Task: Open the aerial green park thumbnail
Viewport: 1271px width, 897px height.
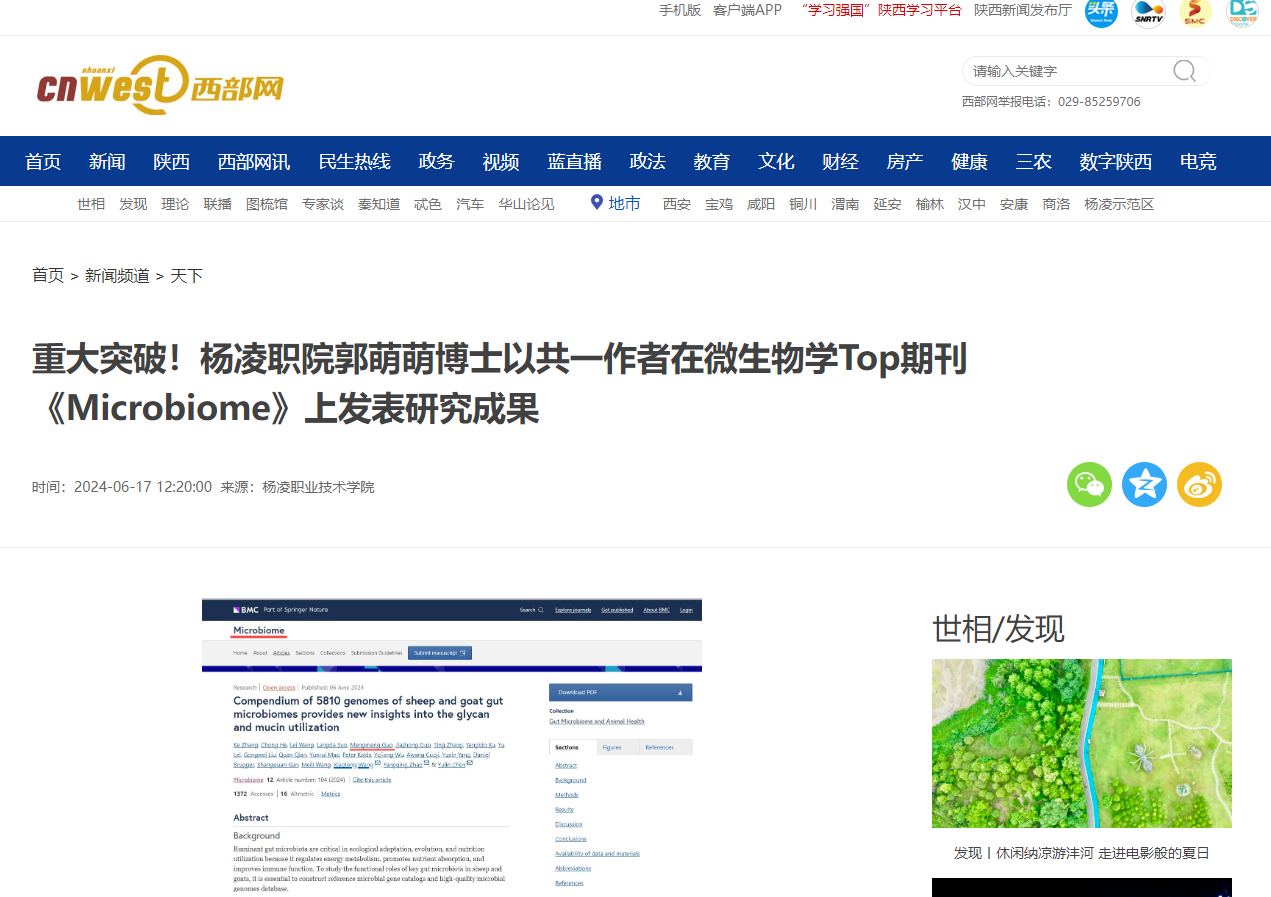Action: (x=1081, y=743)
